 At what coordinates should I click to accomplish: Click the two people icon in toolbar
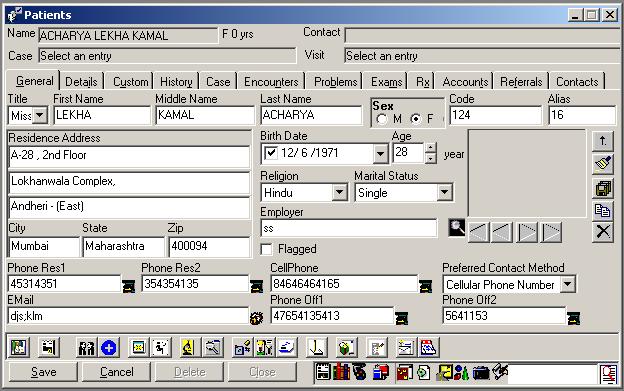(x=86, y=348)
